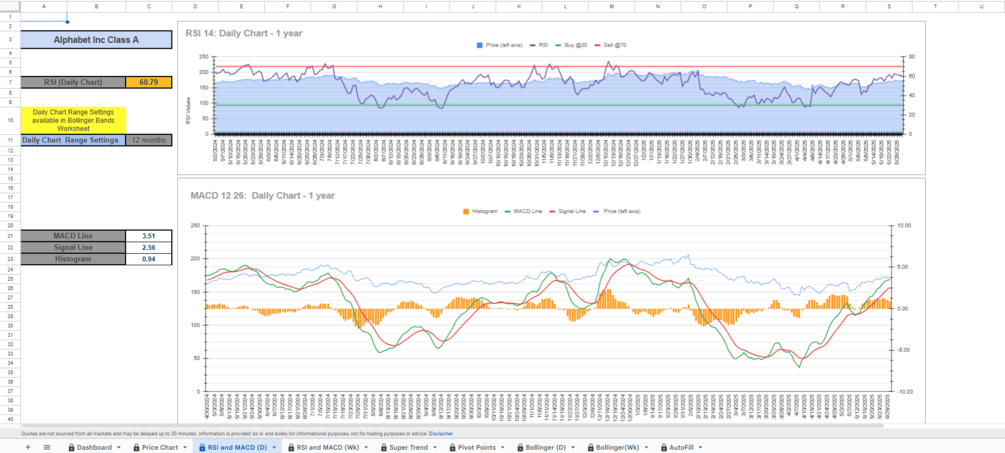Select row 40 header
The height and width of the screenshot is (453, 1005).
pyautogui.click(x=10, y=419)
